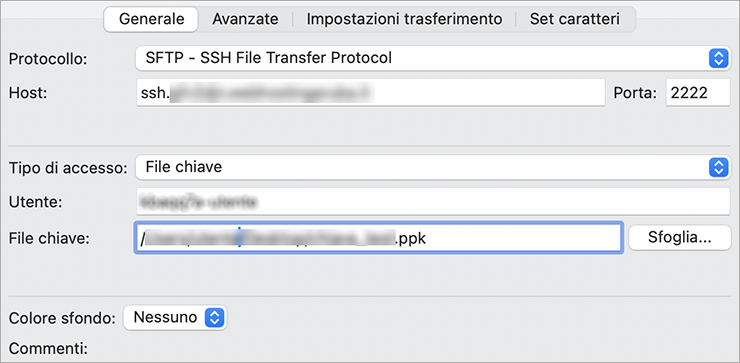Click the Commenti label
The height and width of the screenshot is (363, 740).
click(x=48, y=350)
